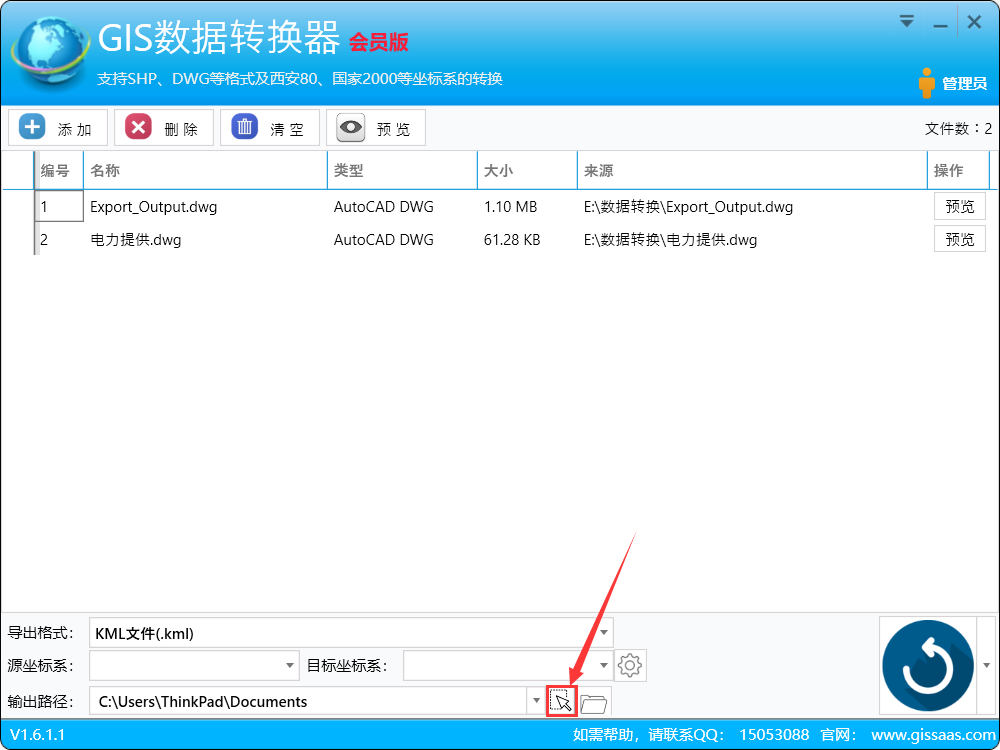Open the title bar dropdown menu arrow

pos(906,22)
